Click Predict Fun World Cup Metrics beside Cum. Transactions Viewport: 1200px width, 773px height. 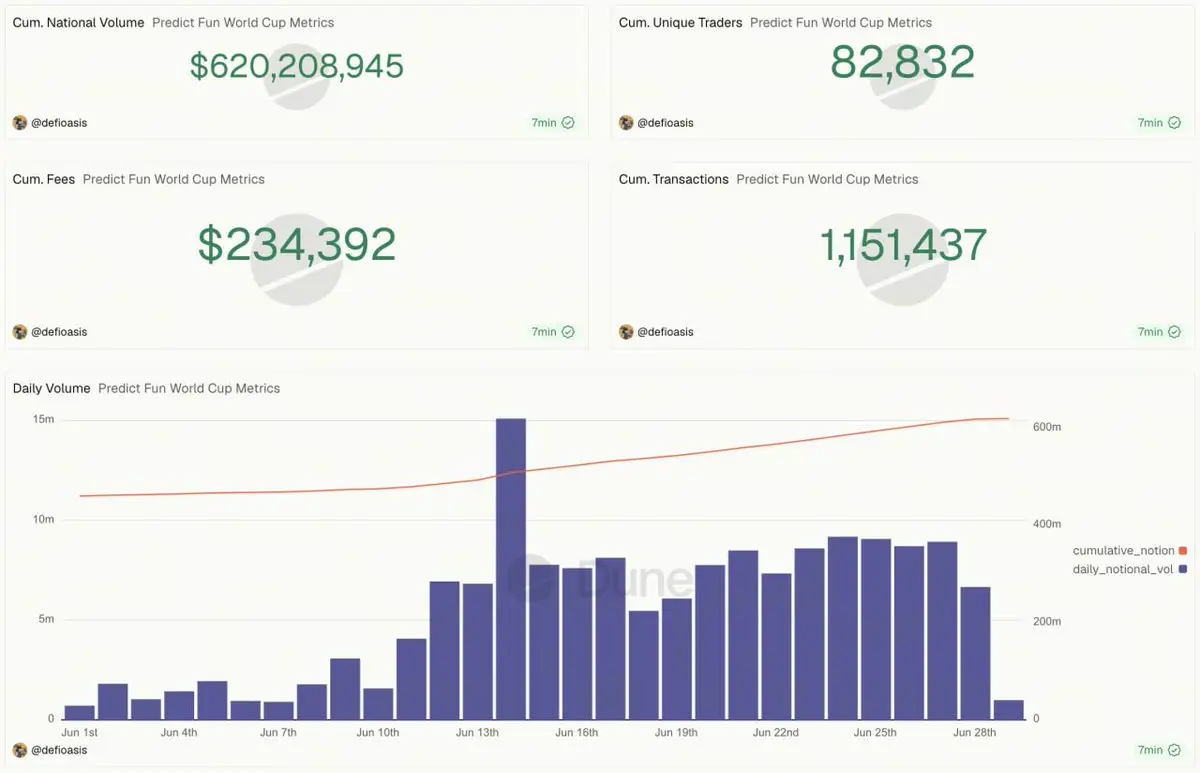[827, 179]
